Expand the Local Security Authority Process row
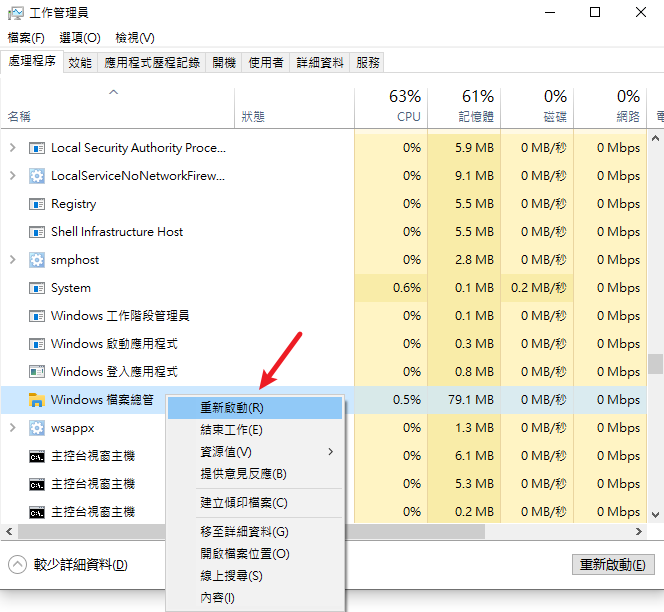 (x=13, y=148)
